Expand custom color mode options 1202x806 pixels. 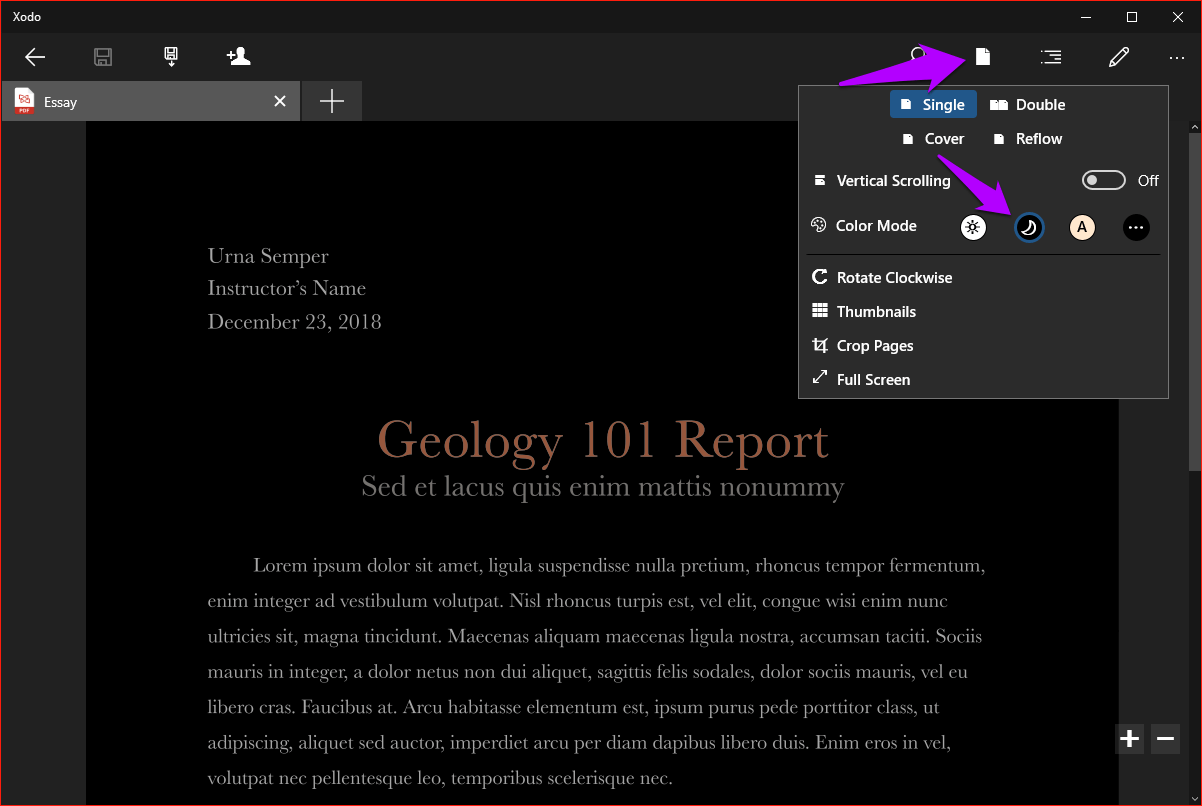1135,227
